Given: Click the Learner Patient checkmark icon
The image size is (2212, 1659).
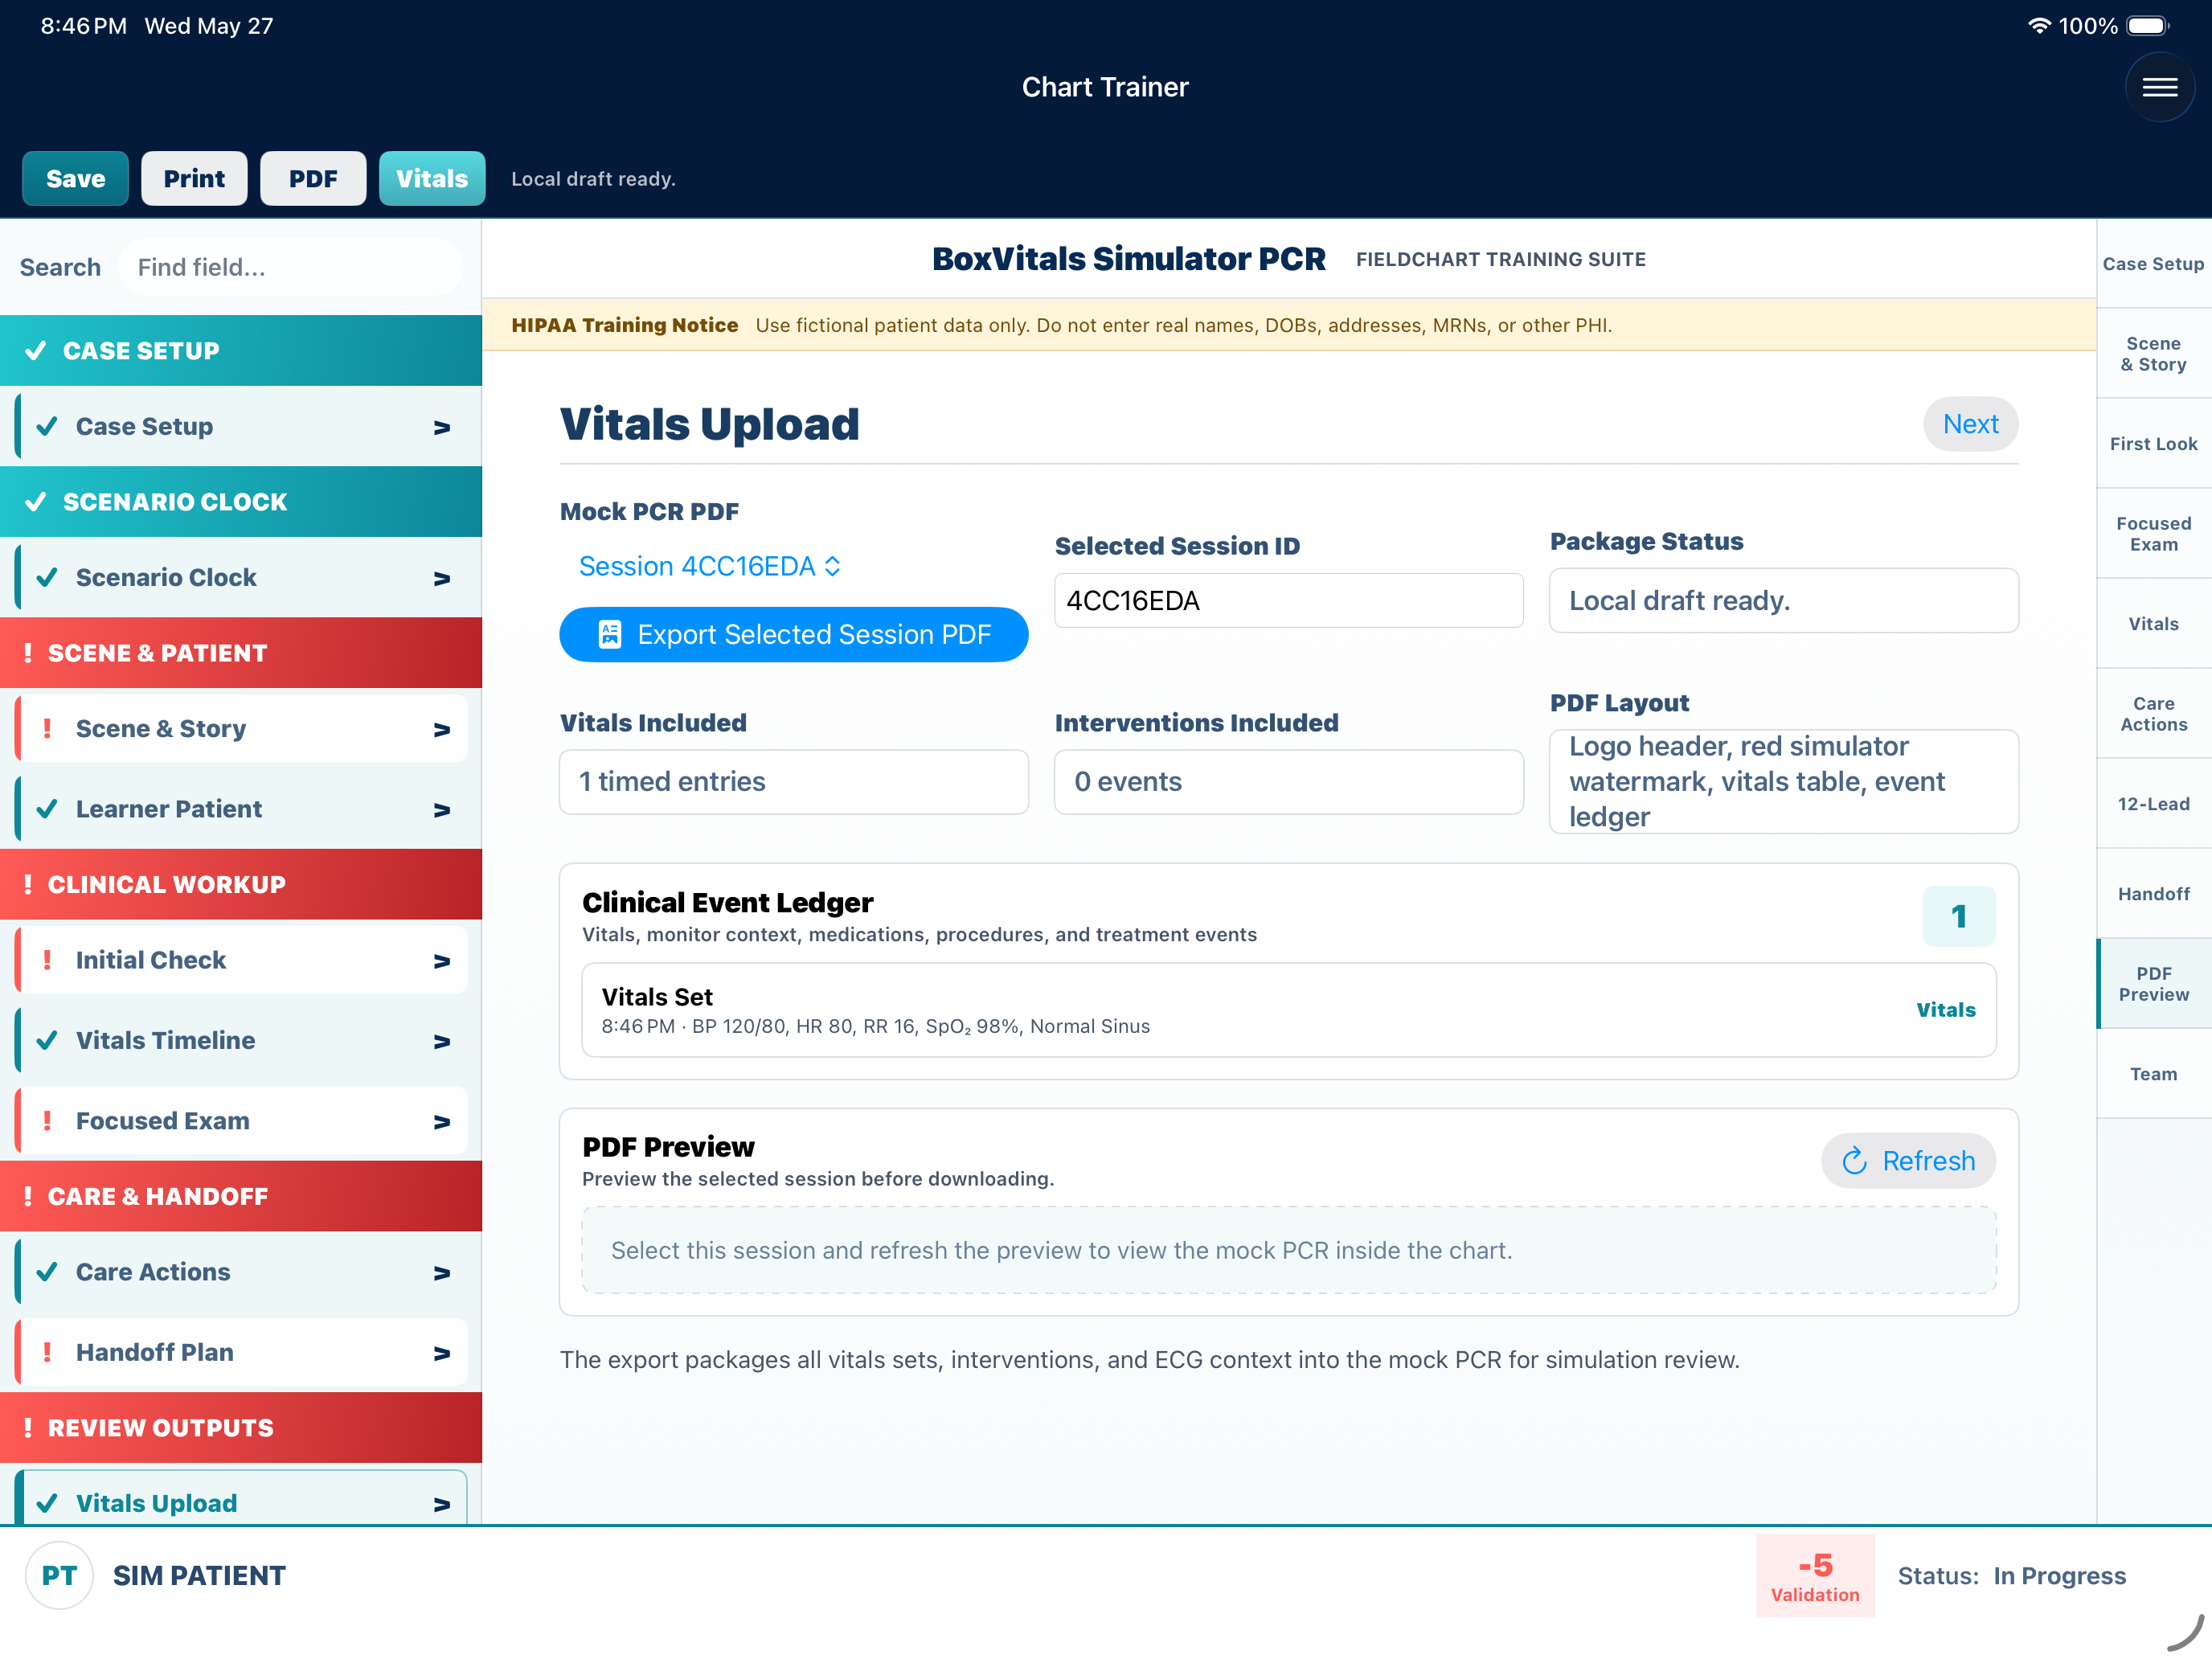Looking at the screenshot, I should point(46,808).
